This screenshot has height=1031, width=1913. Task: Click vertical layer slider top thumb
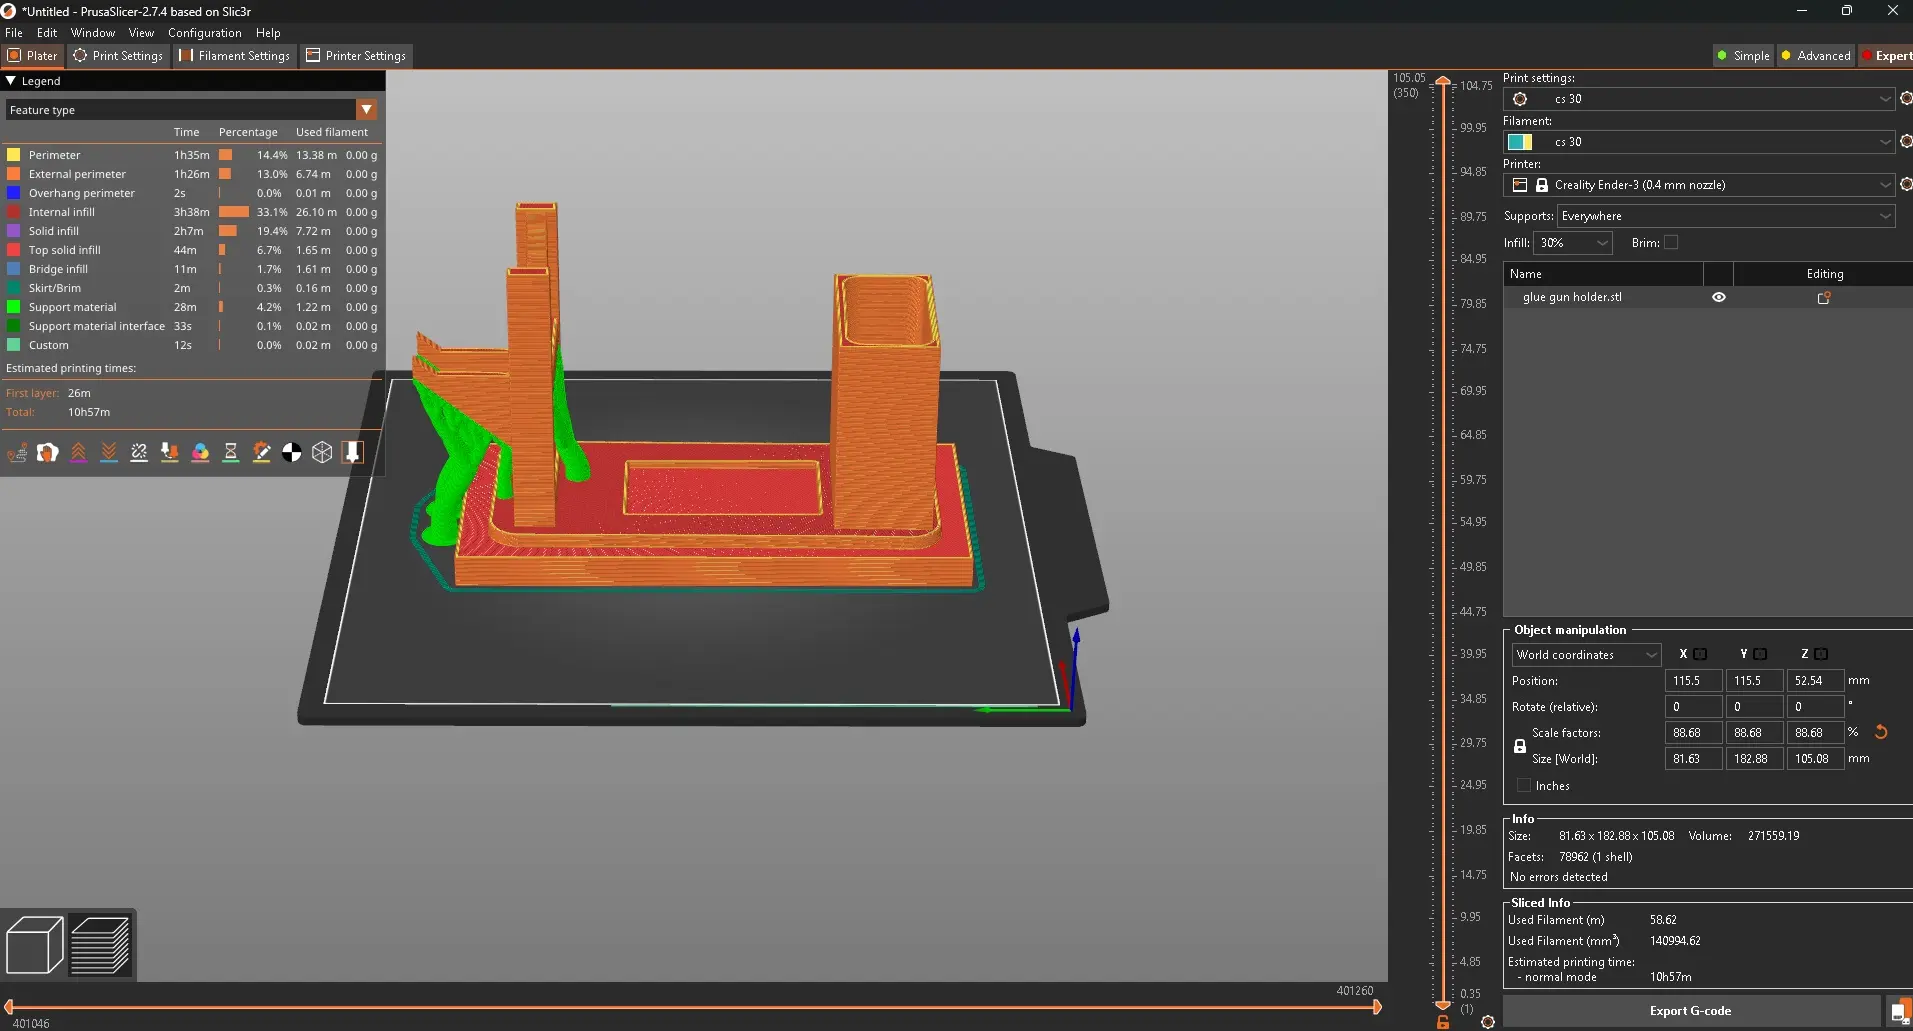click(x=1443, y=82)
